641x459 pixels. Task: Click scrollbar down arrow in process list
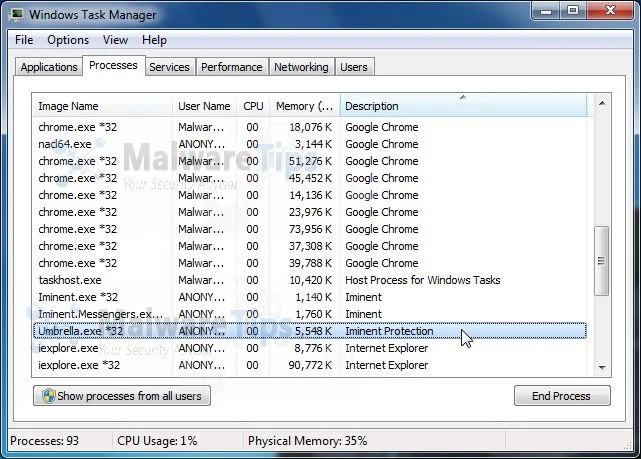pyautogui.click(x=602, y=367)
